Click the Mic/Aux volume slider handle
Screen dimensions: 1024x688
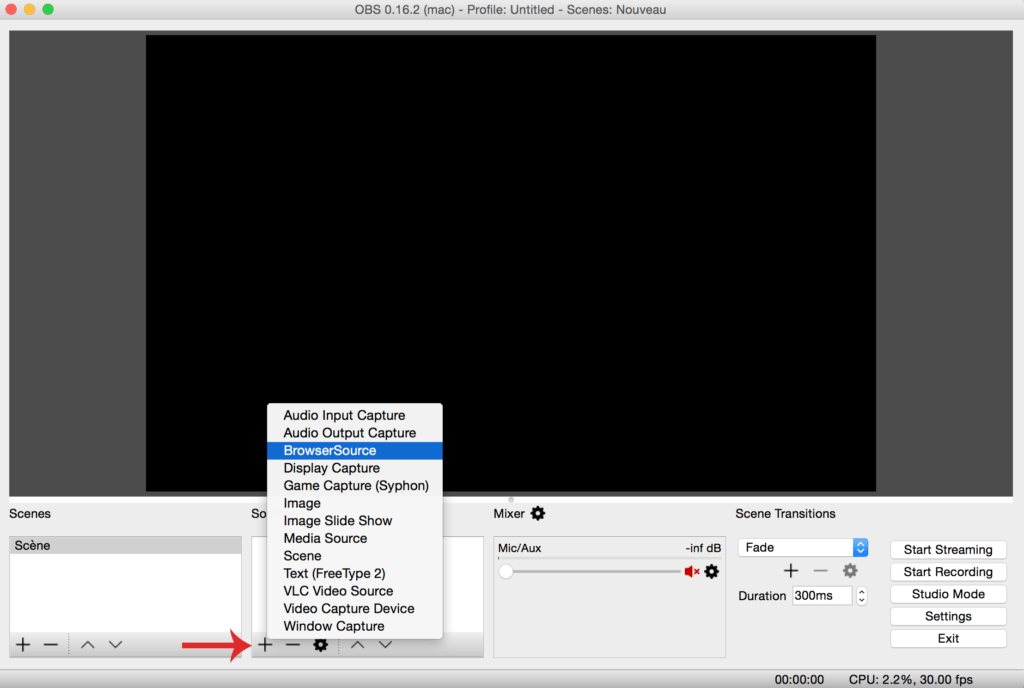tap(506, 571)
